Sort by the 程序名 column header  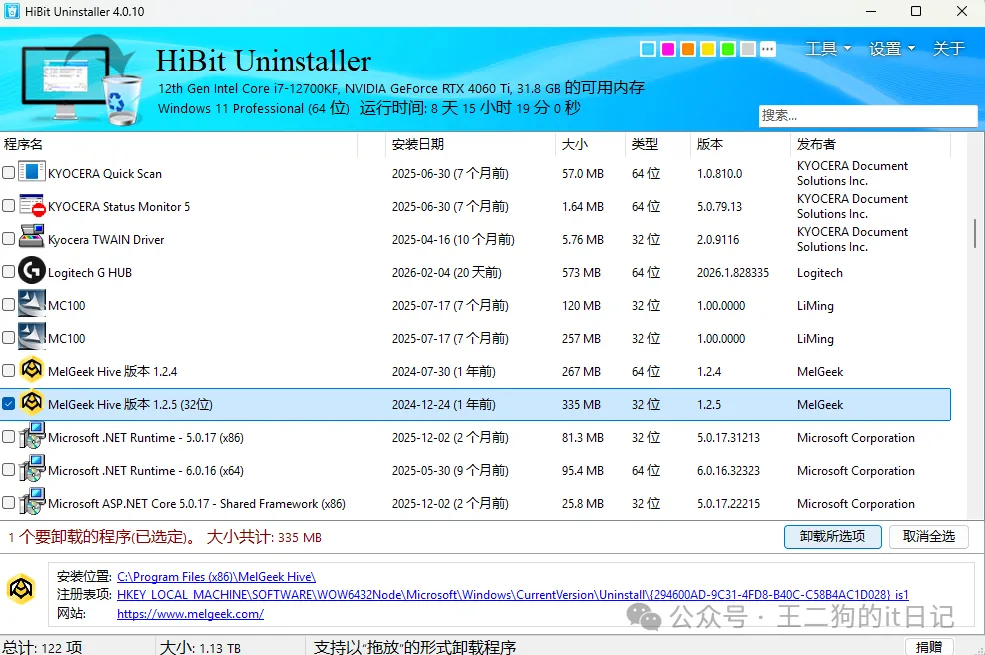pos(179,144)
